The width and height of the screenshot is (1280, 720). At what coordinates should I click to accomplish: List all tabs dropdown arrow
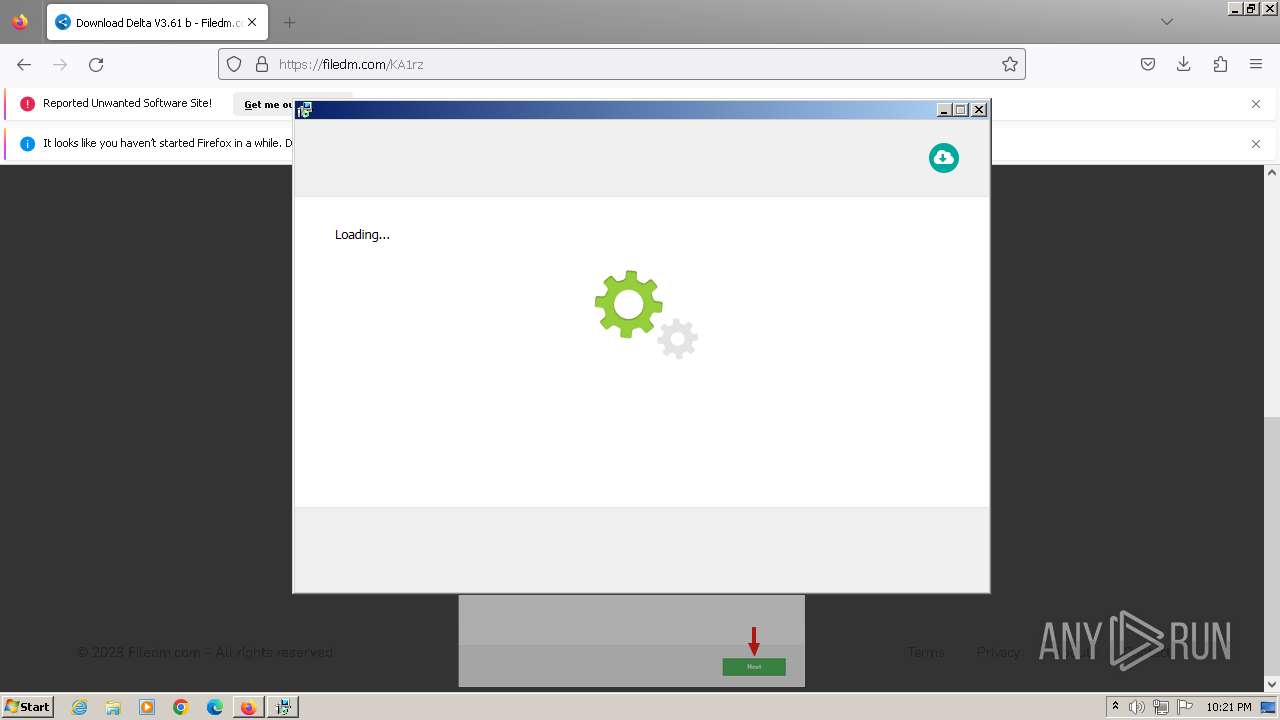click(1166, 22)
